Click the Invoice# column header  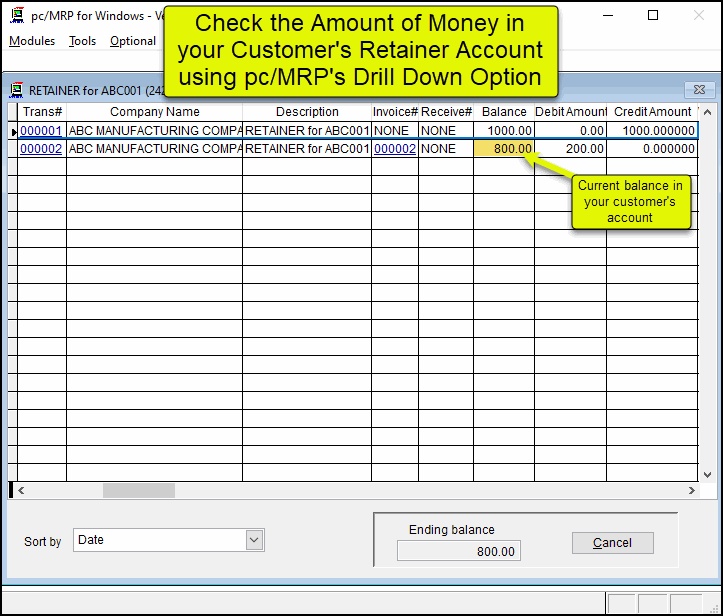coord(395,112)
